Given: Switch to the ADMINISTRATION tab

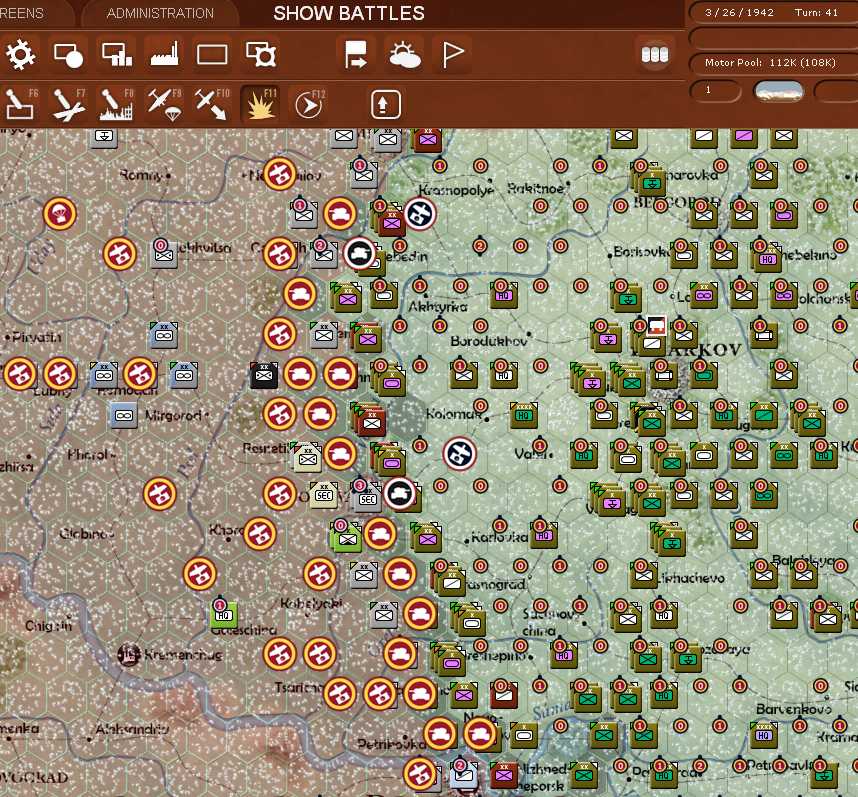Looking at the screenshot, I should (160, 13).
